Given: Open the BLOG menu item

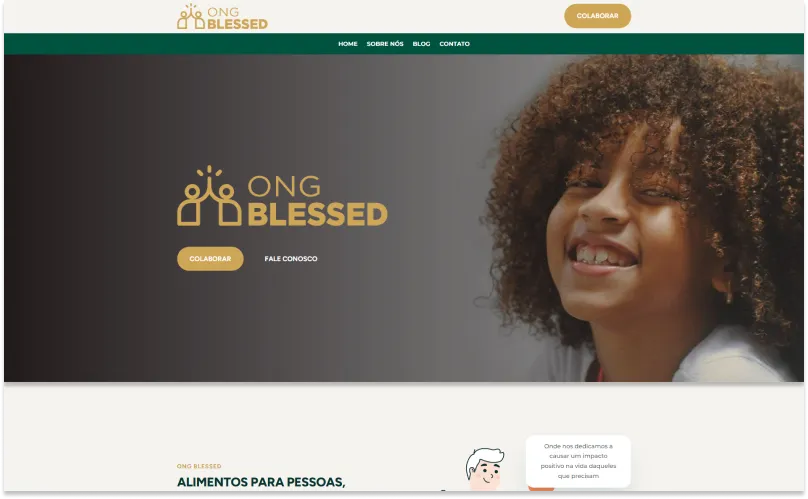Looking at the screenshot, I should [421, 44].
